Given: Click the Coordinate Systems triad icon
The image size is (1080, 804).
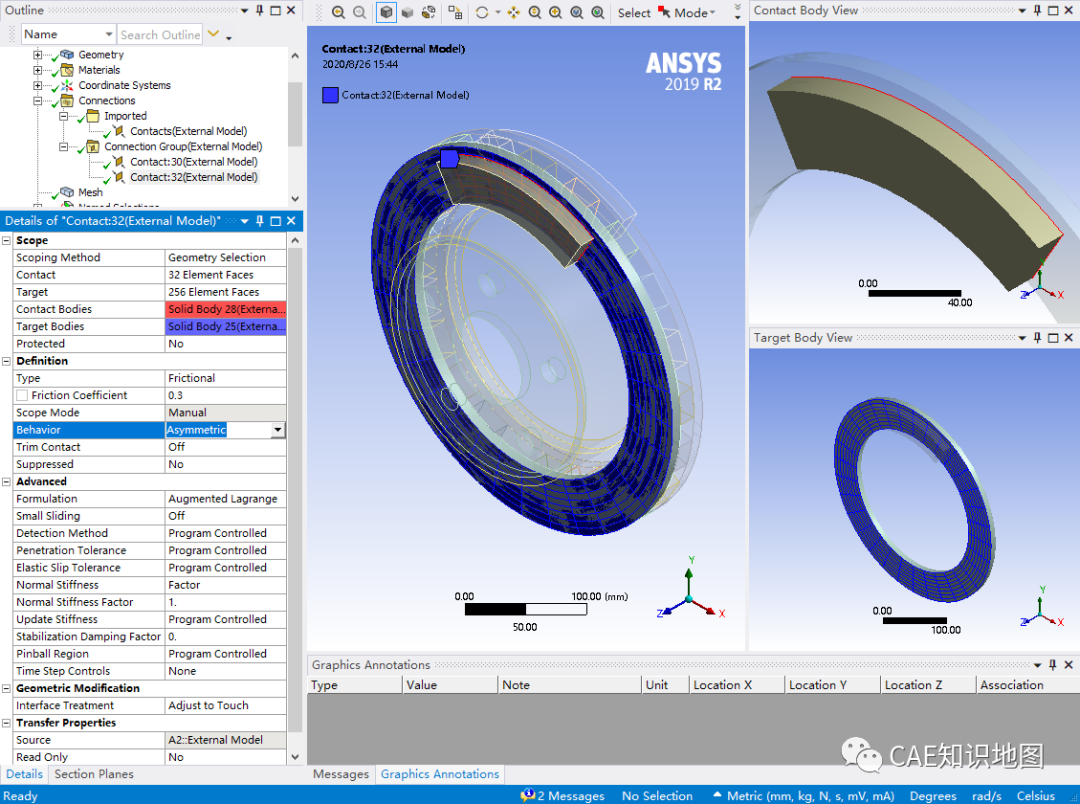Looking at the screenshot, I should (67, 85).
